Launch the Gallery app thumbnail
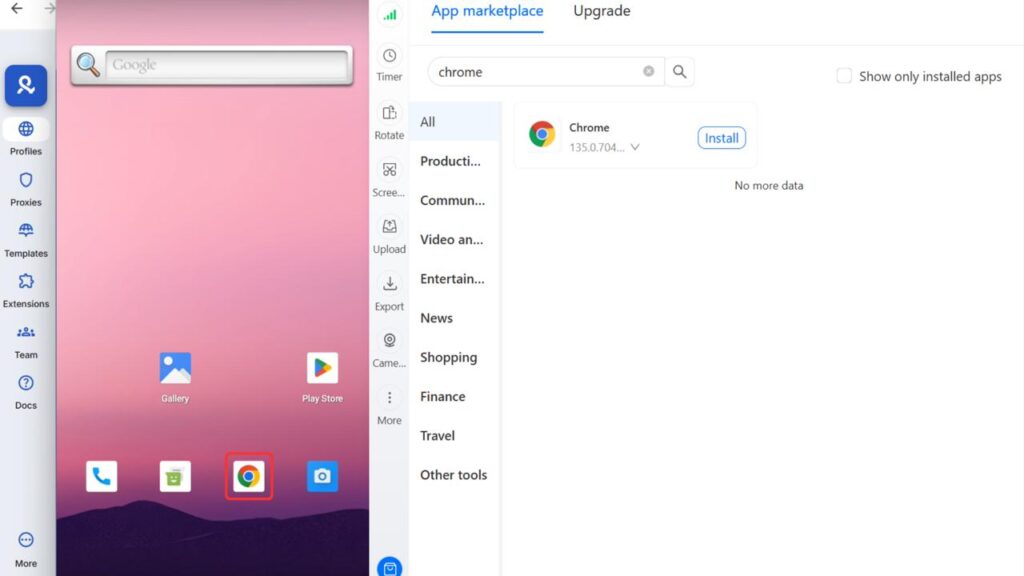Screen dimensions: 1024x576 pos(174,367)
